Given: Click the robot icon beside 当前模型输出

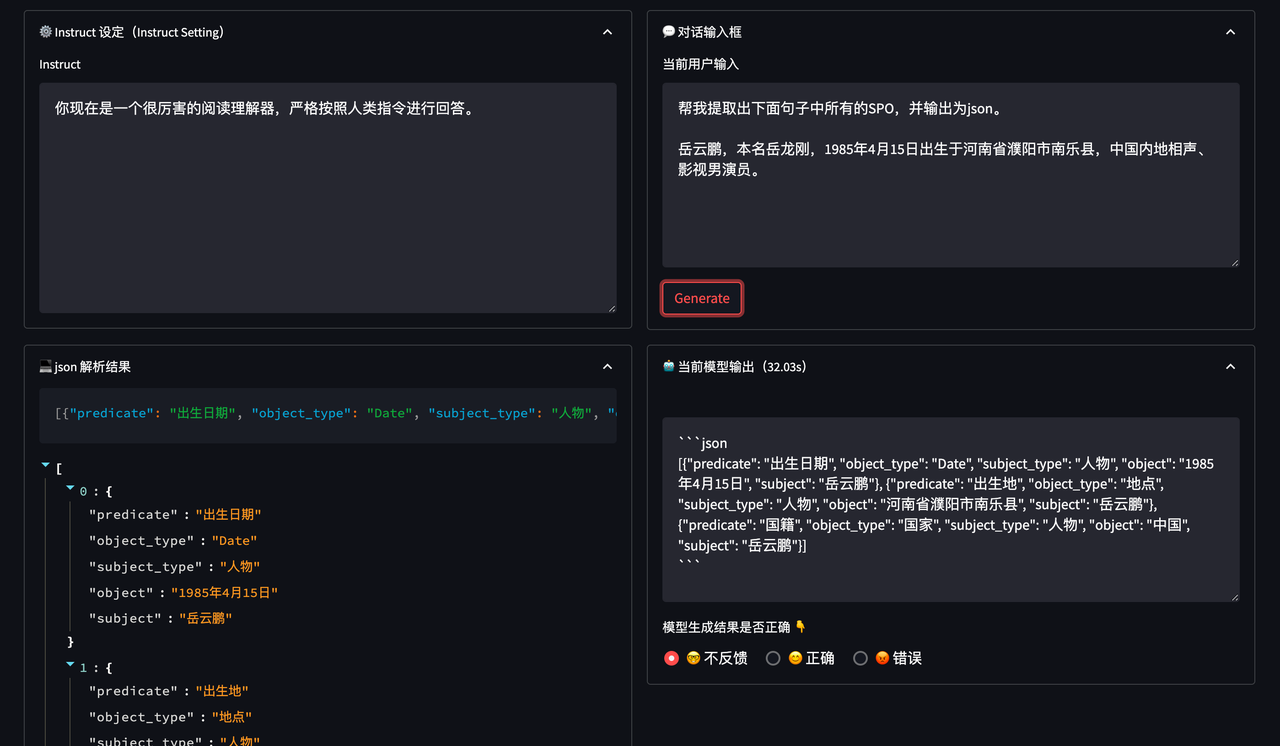Looking at the screenshot, I should pyautogui.click(x=669, y=367).
